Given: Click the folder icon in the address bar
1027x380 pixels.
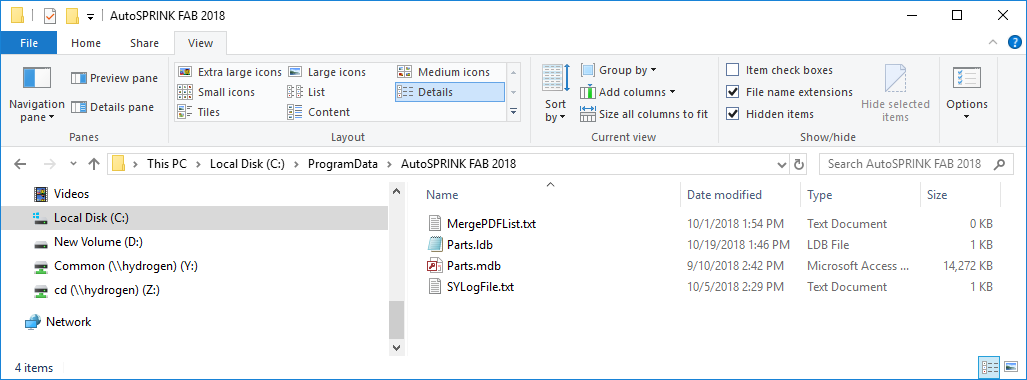Looking at the screenshot, I should (x=118, y=164).
